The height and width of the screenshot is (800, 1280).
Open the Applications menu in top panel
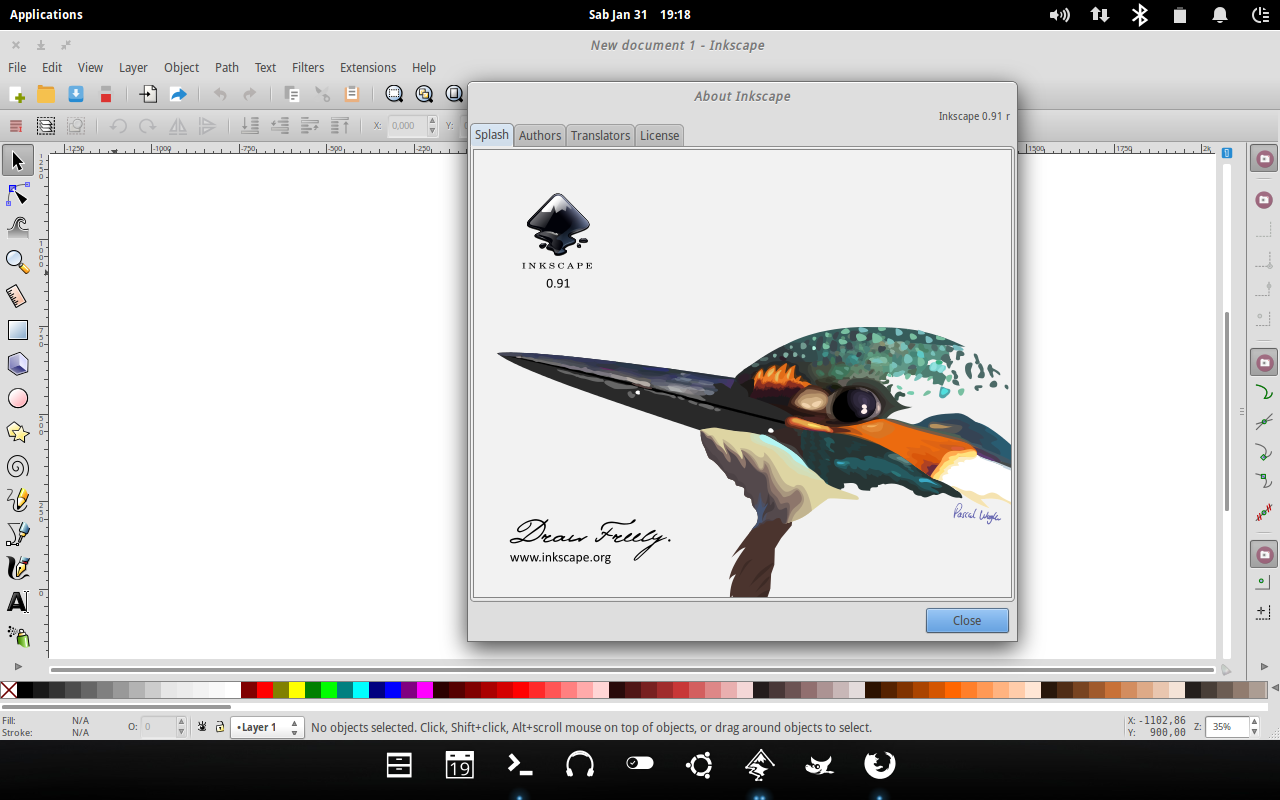point(46,14)
